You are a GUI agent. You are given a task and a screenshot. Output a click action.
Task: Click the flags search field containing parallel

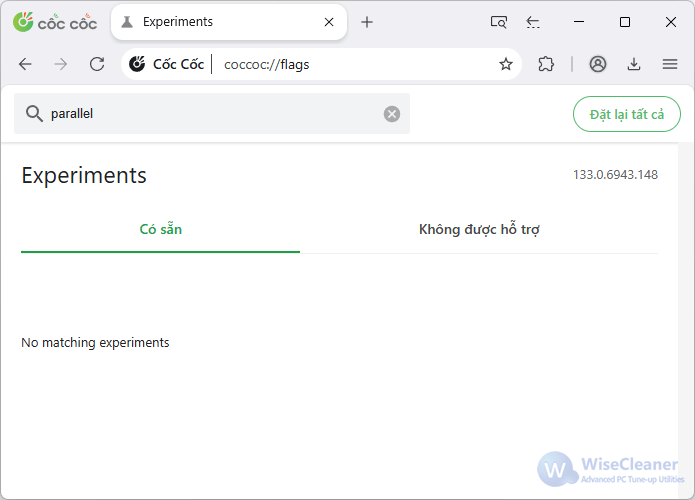[x=212, y=114]
